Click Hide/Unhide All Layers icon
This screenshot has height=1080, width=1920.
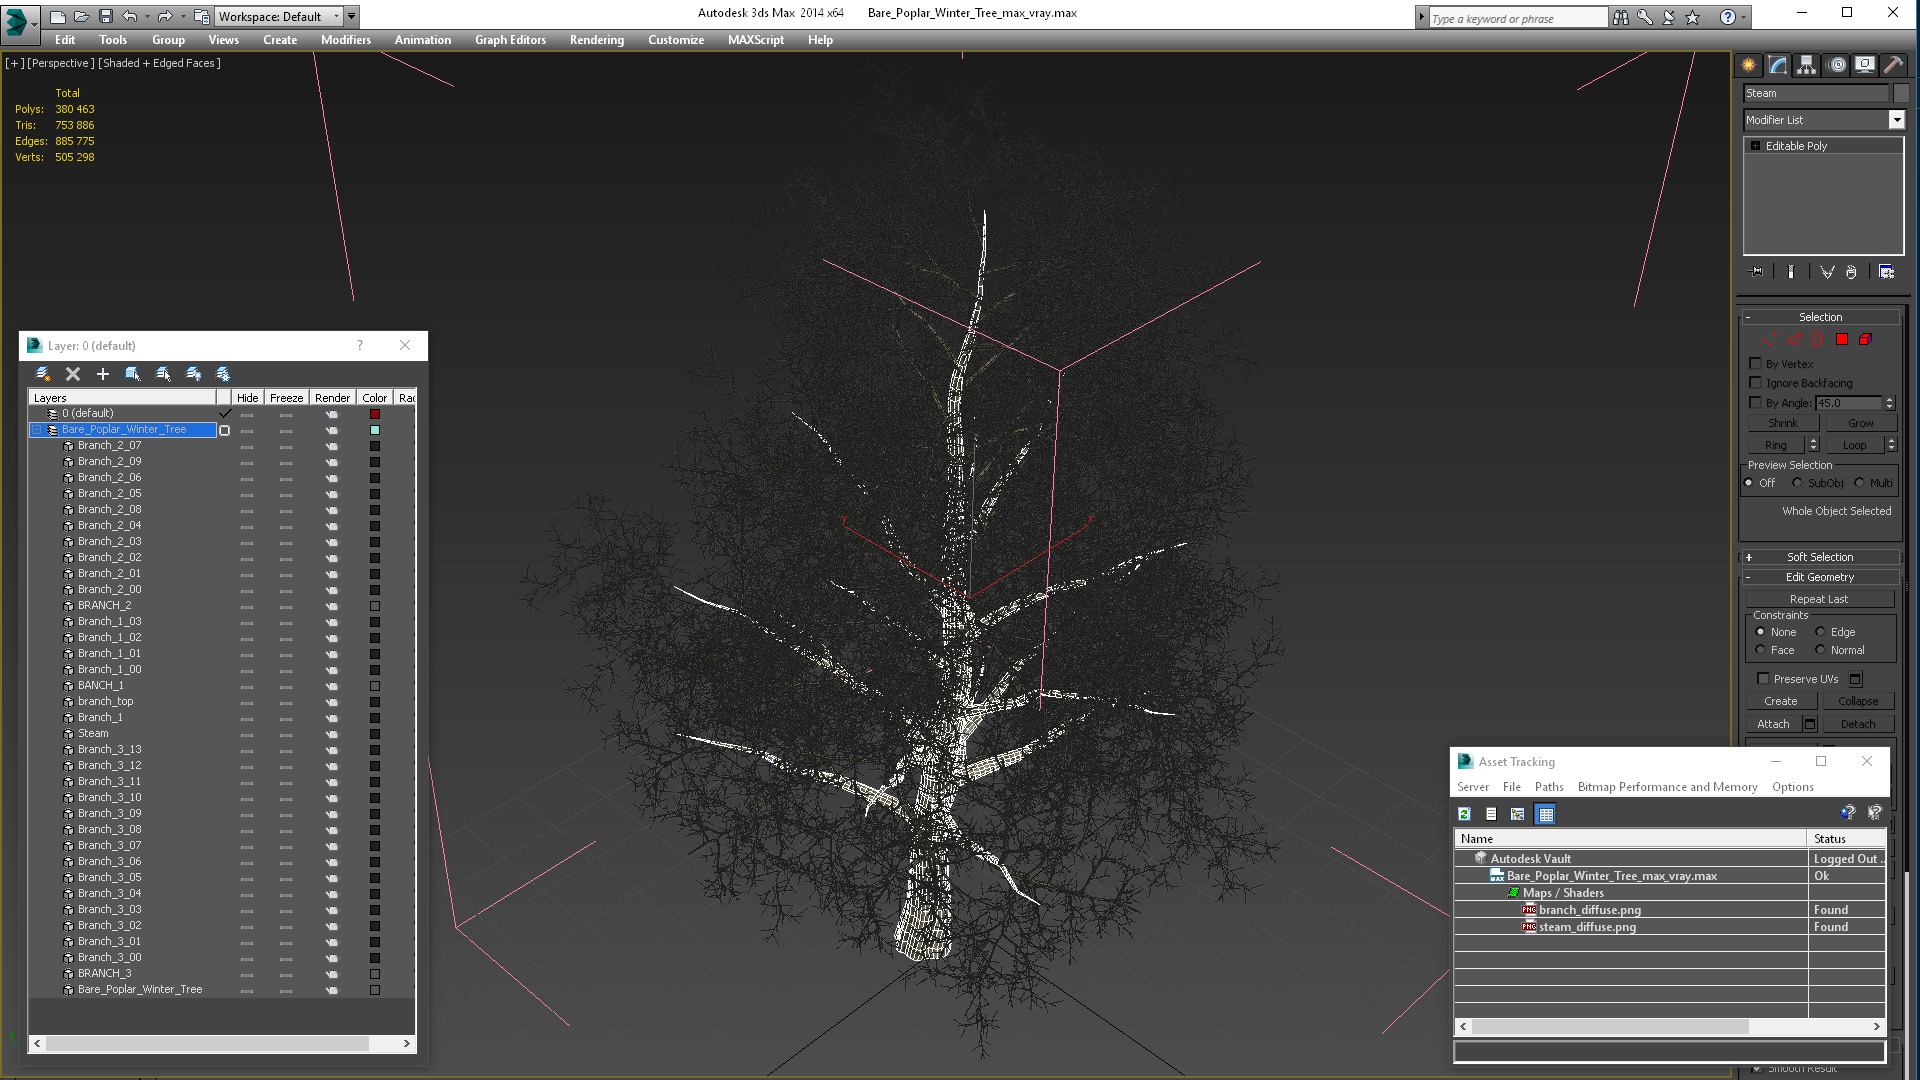[x=193, y=374]
